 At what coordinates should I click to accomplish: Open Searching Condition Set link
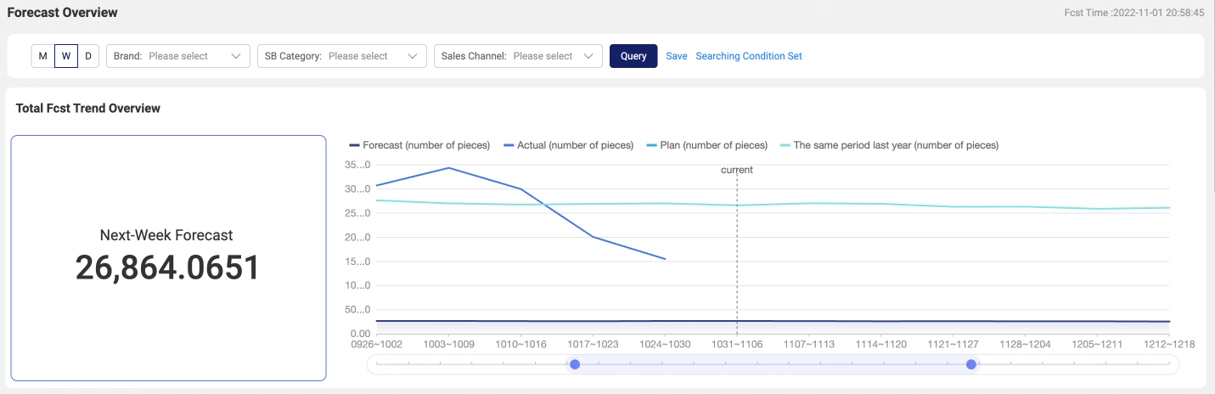pos(749,56)
